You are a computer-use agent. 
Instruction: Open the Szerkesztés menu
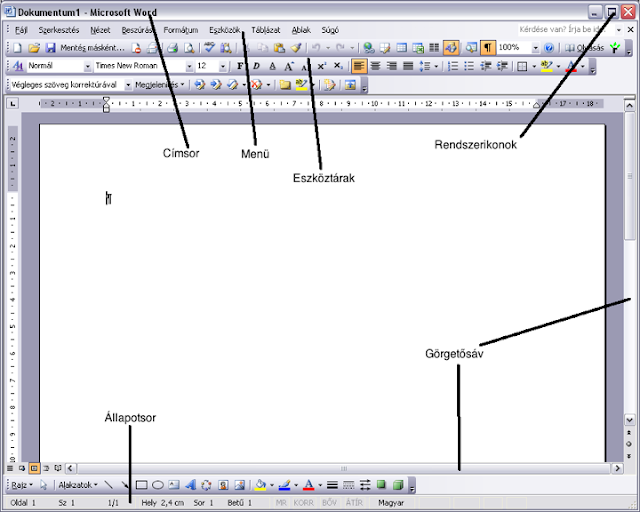click(59, 30)
